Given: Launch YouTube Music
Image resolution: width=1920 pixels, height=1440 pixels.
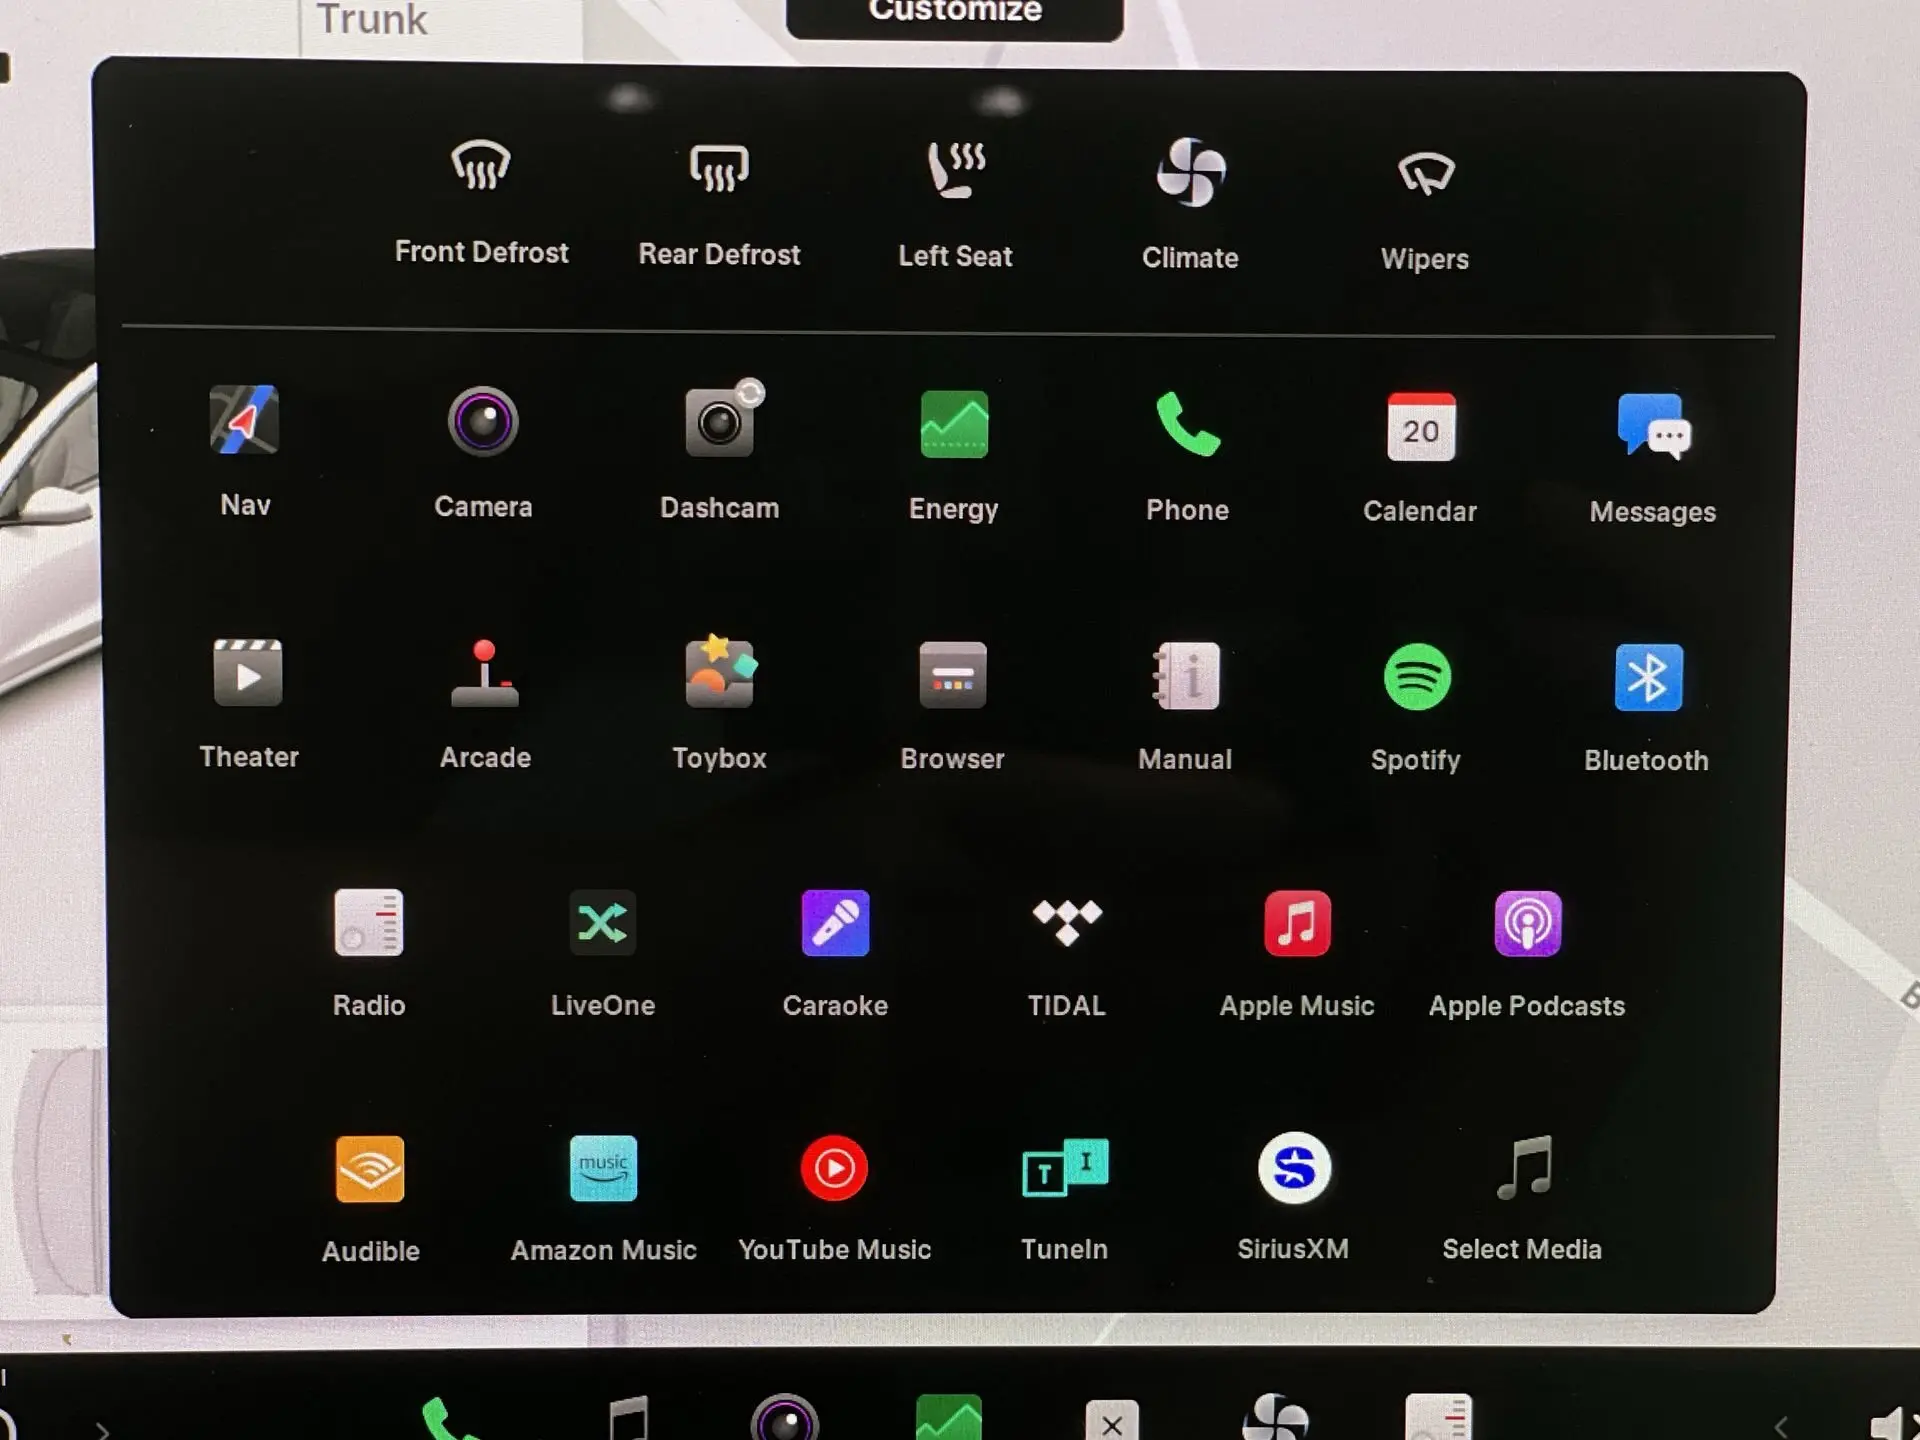Looking at the screenshot, I should [834, 1199].
